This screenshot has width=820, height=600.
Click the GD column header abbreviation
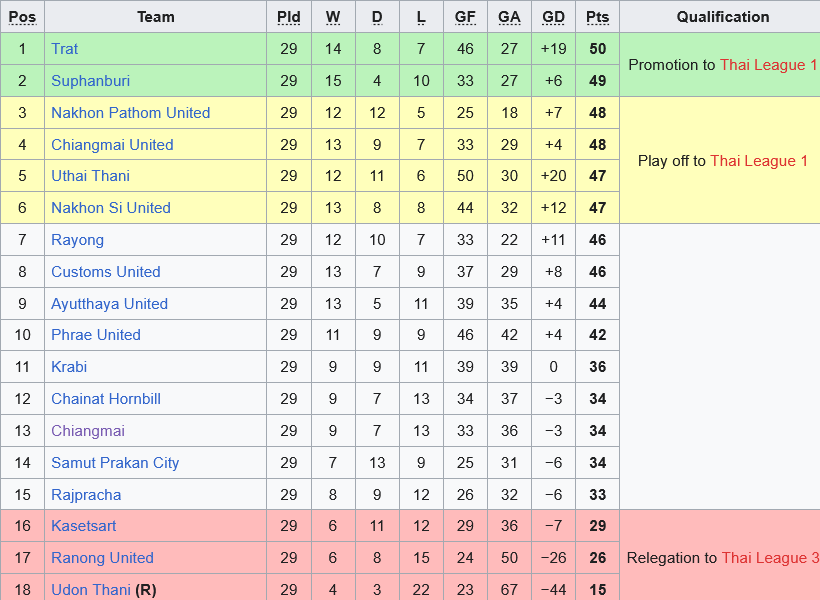(x=553, y=17)
